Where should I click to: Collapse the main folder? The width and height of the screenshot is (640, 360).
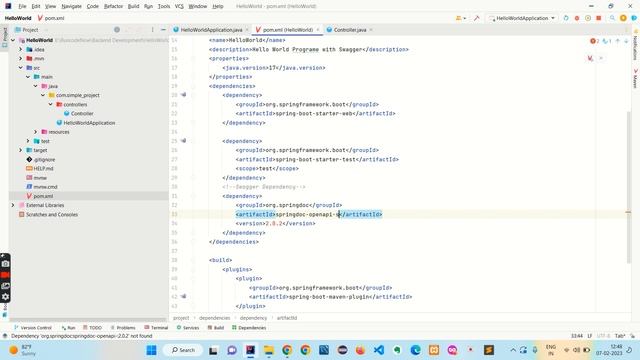[x=28, y=77]
